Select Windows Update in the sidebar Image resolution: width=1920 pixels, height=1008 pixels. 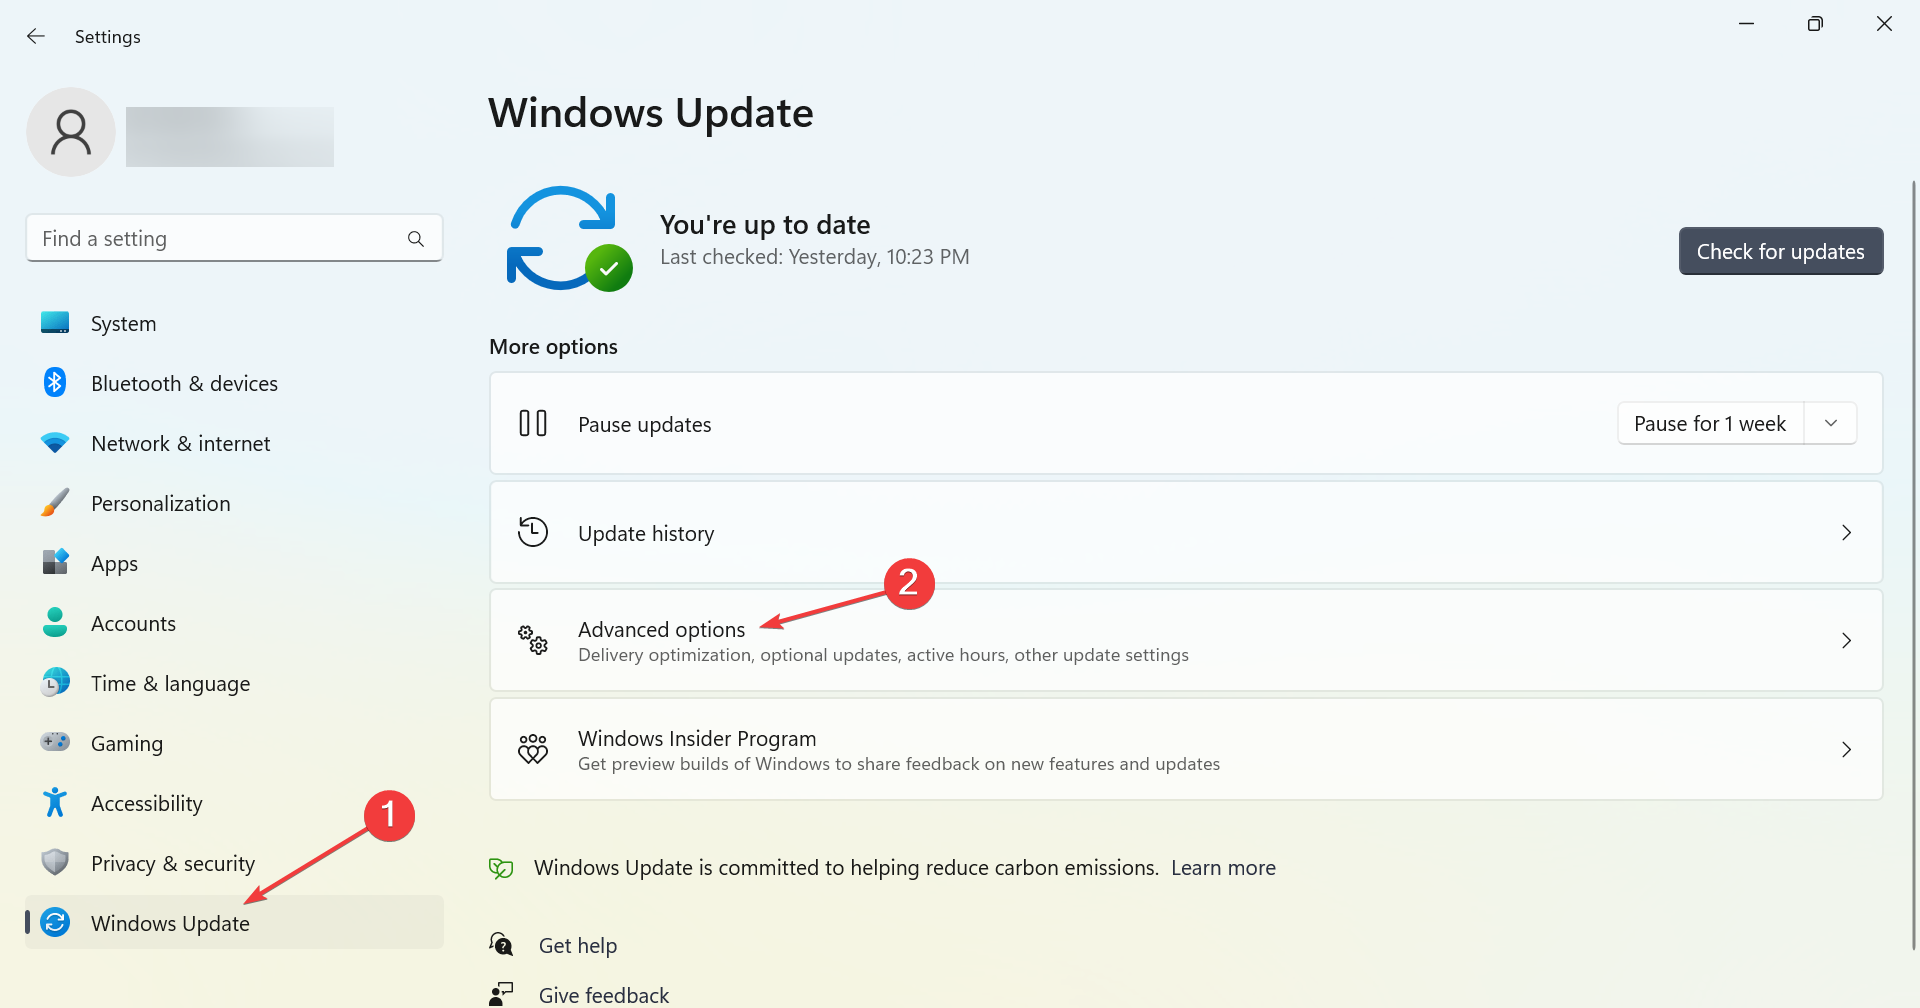pyautogui.click(x=170, y=922)
